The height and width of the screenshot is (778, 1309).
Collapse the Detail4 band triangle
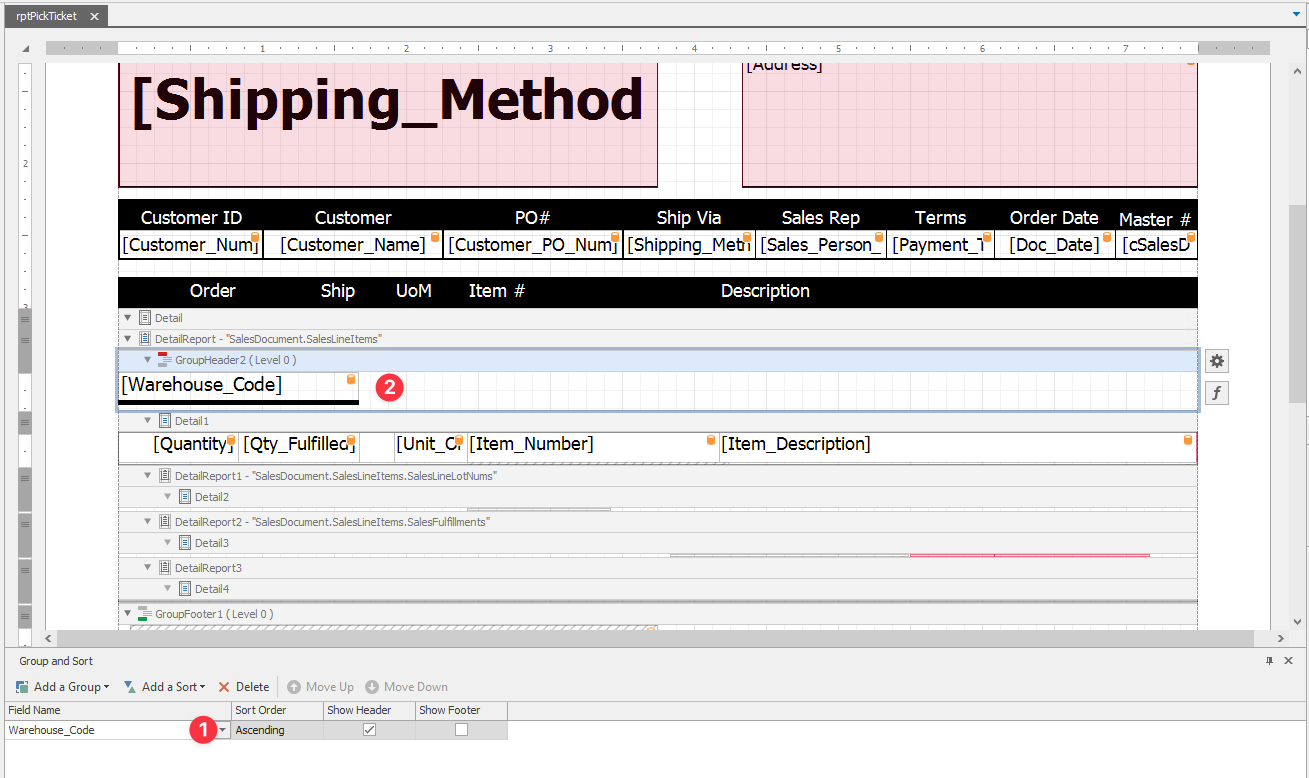tap(168, 588)
